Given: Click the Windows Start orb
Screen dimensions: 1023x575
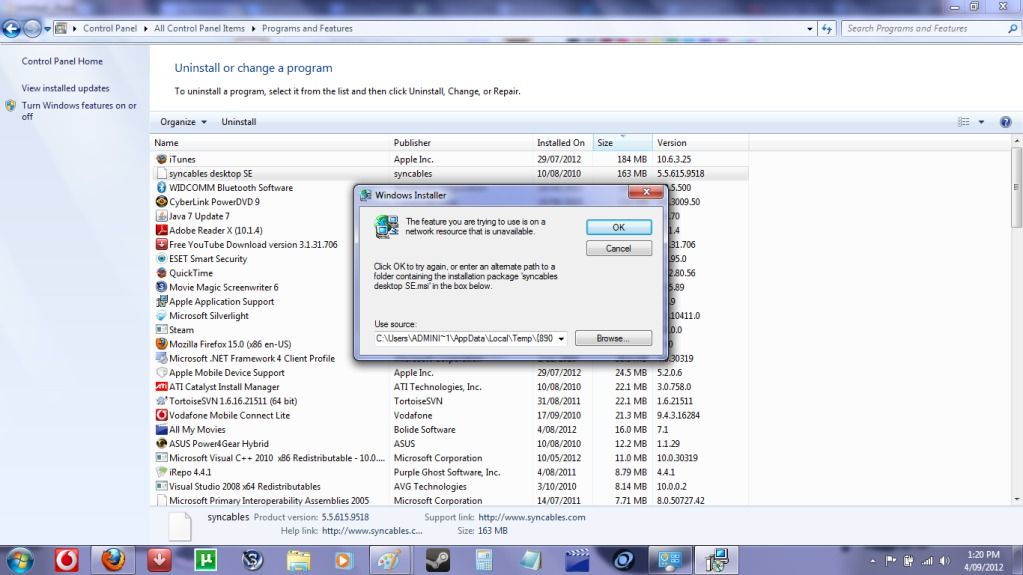Looking at the screenshot, I should [x=19, y=561].
